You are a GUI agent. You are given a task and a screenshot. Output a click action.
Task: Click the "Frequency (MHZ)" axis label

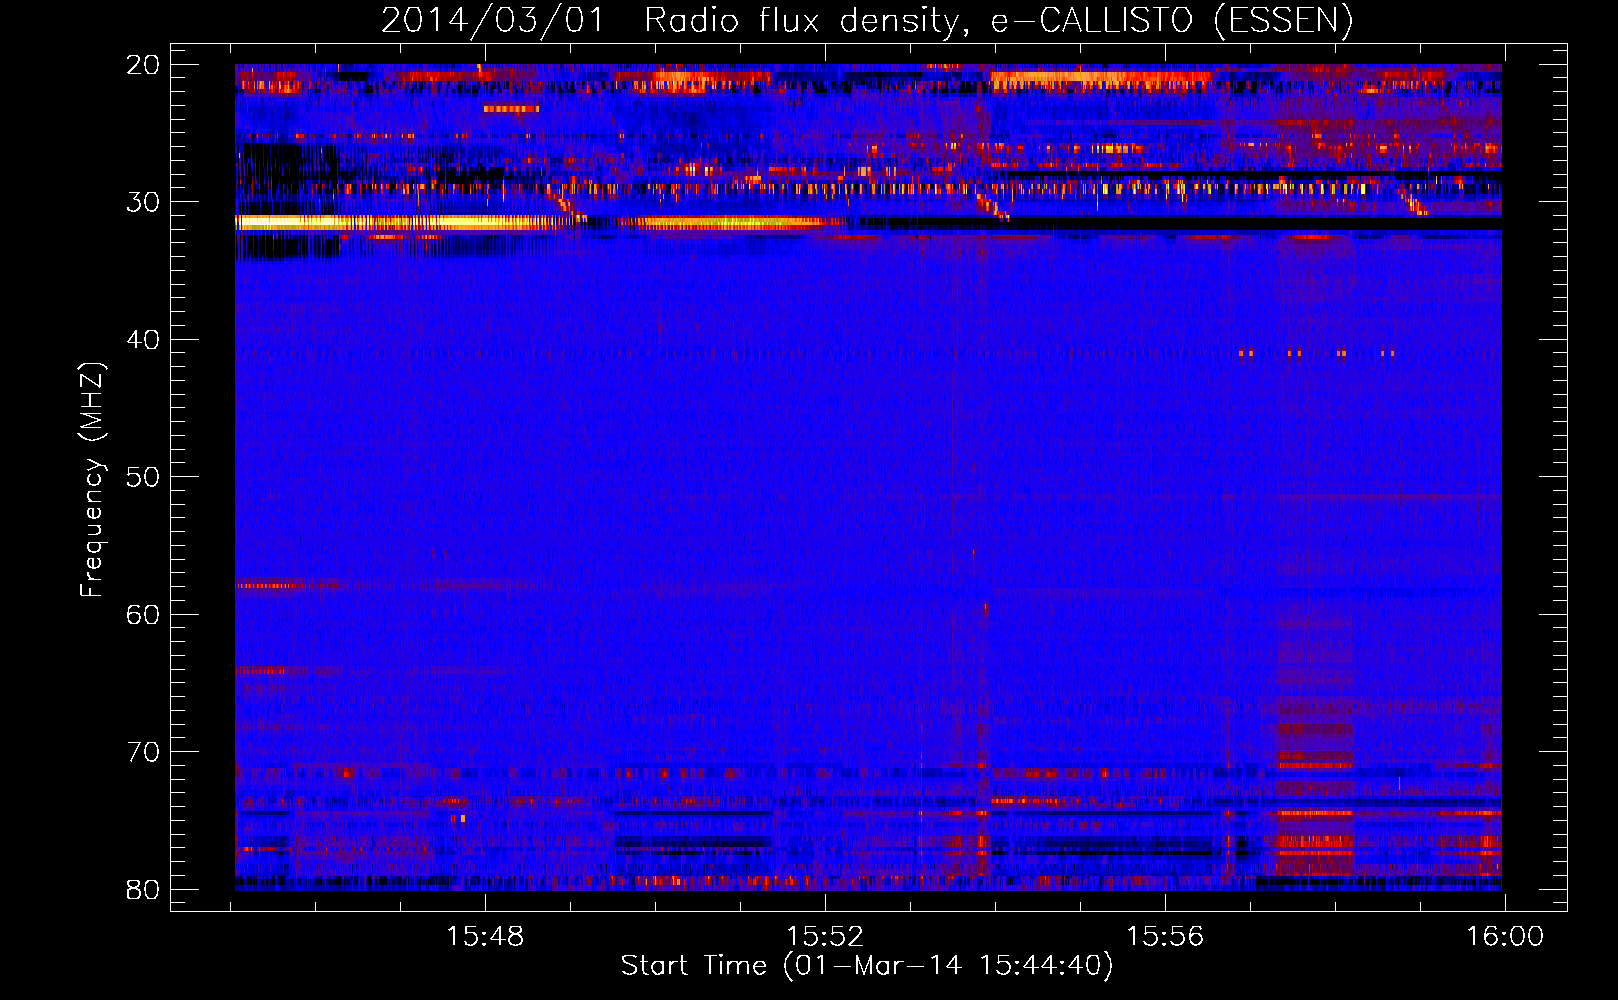[91, 479]
